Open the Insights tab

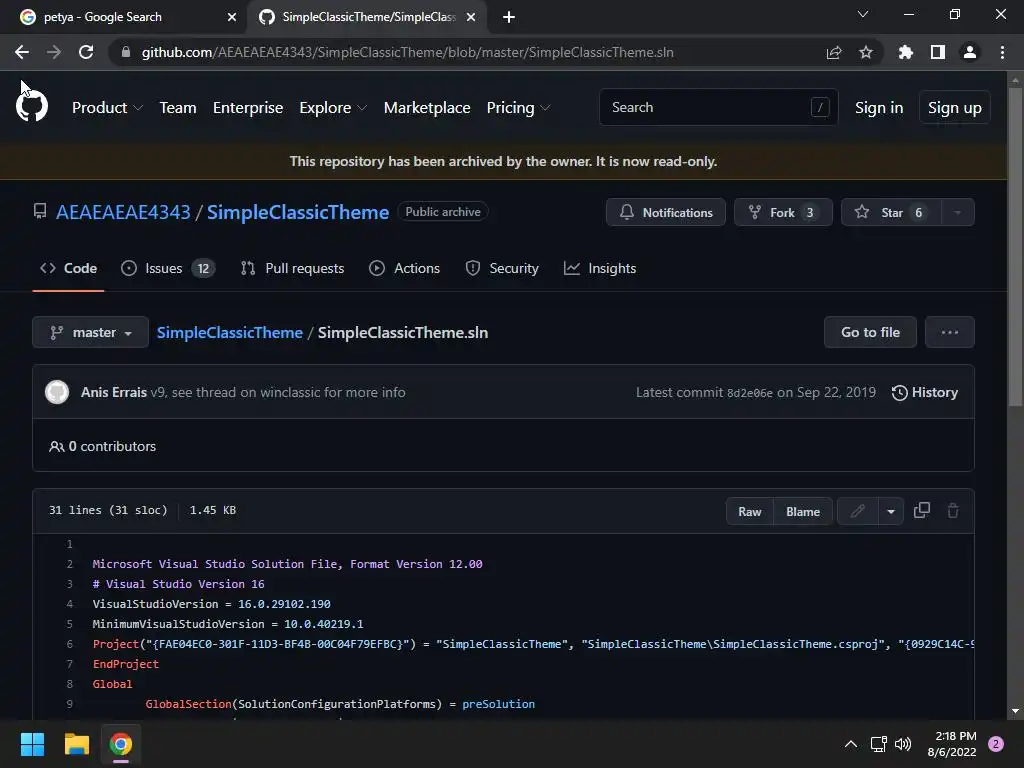(600, 268)
